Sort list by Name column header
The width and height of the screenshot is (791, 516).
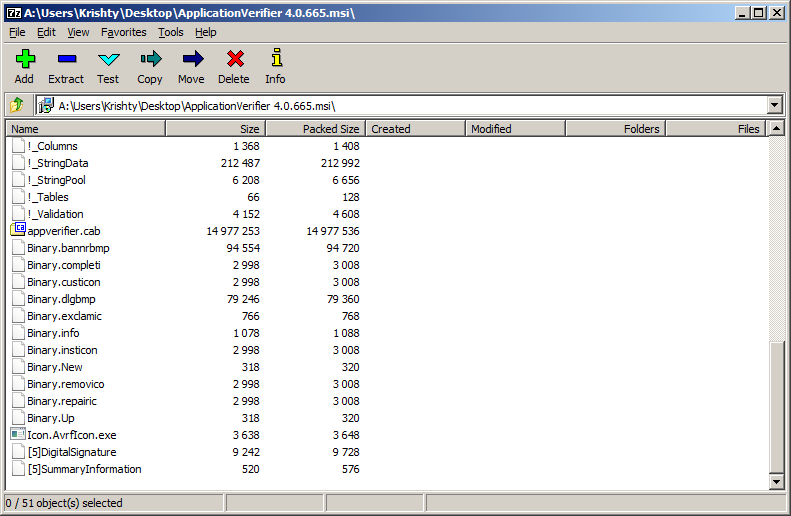tap(85, 129)
